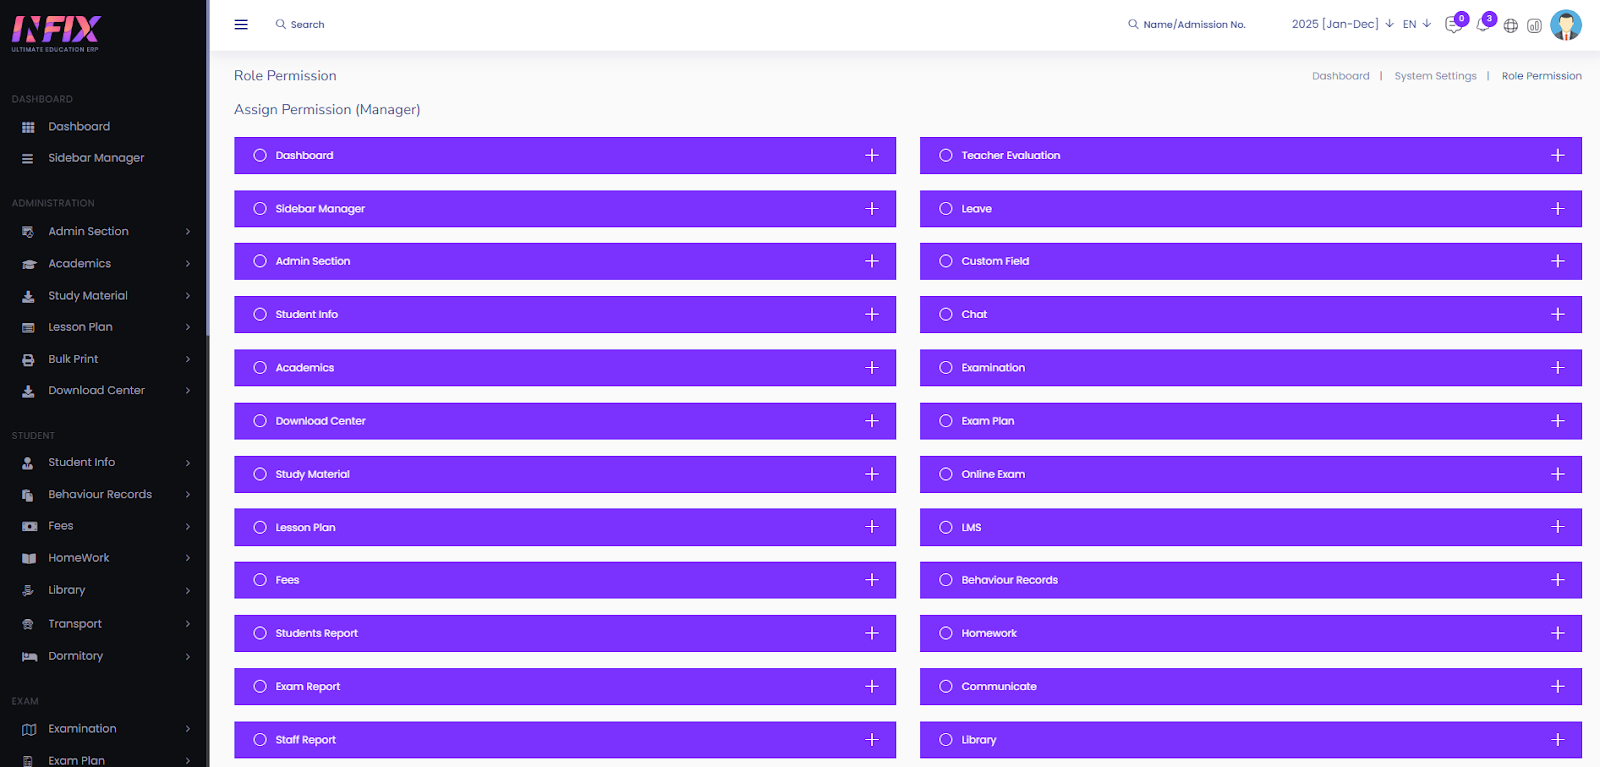
Task: Click the Transport sidebar icon
Action: point(28,624)
